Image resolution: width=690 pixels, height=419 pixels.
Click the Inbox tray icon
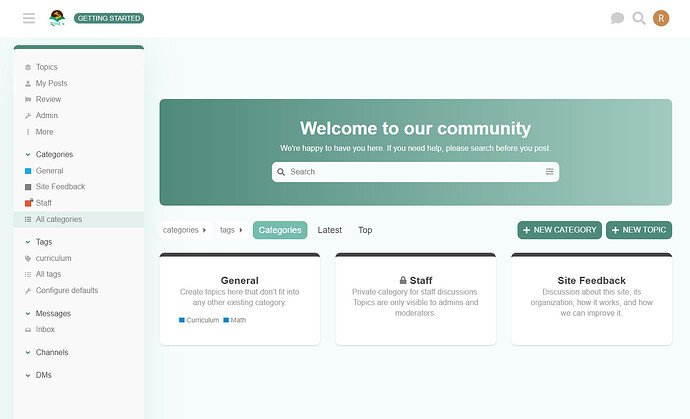tap(28, 330)
